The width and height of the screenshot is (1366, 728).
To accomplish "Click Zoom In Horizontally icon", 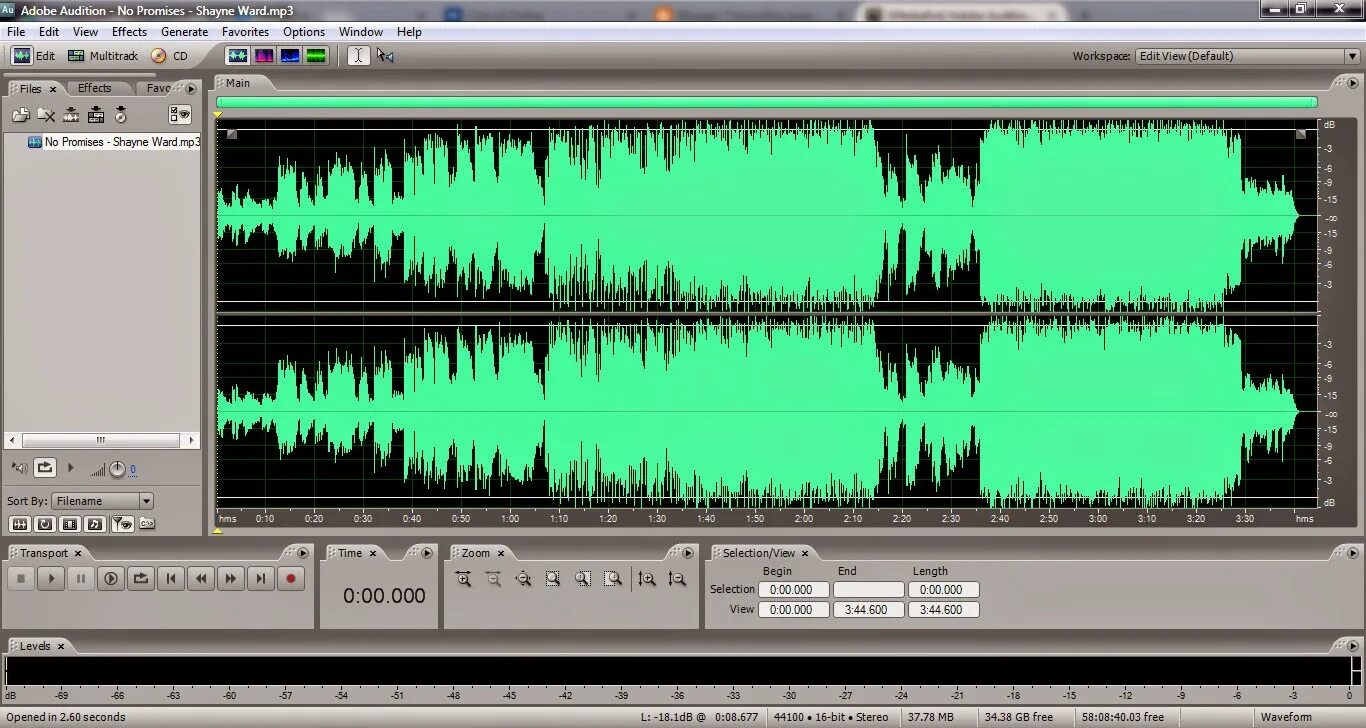I will [463, 578].
